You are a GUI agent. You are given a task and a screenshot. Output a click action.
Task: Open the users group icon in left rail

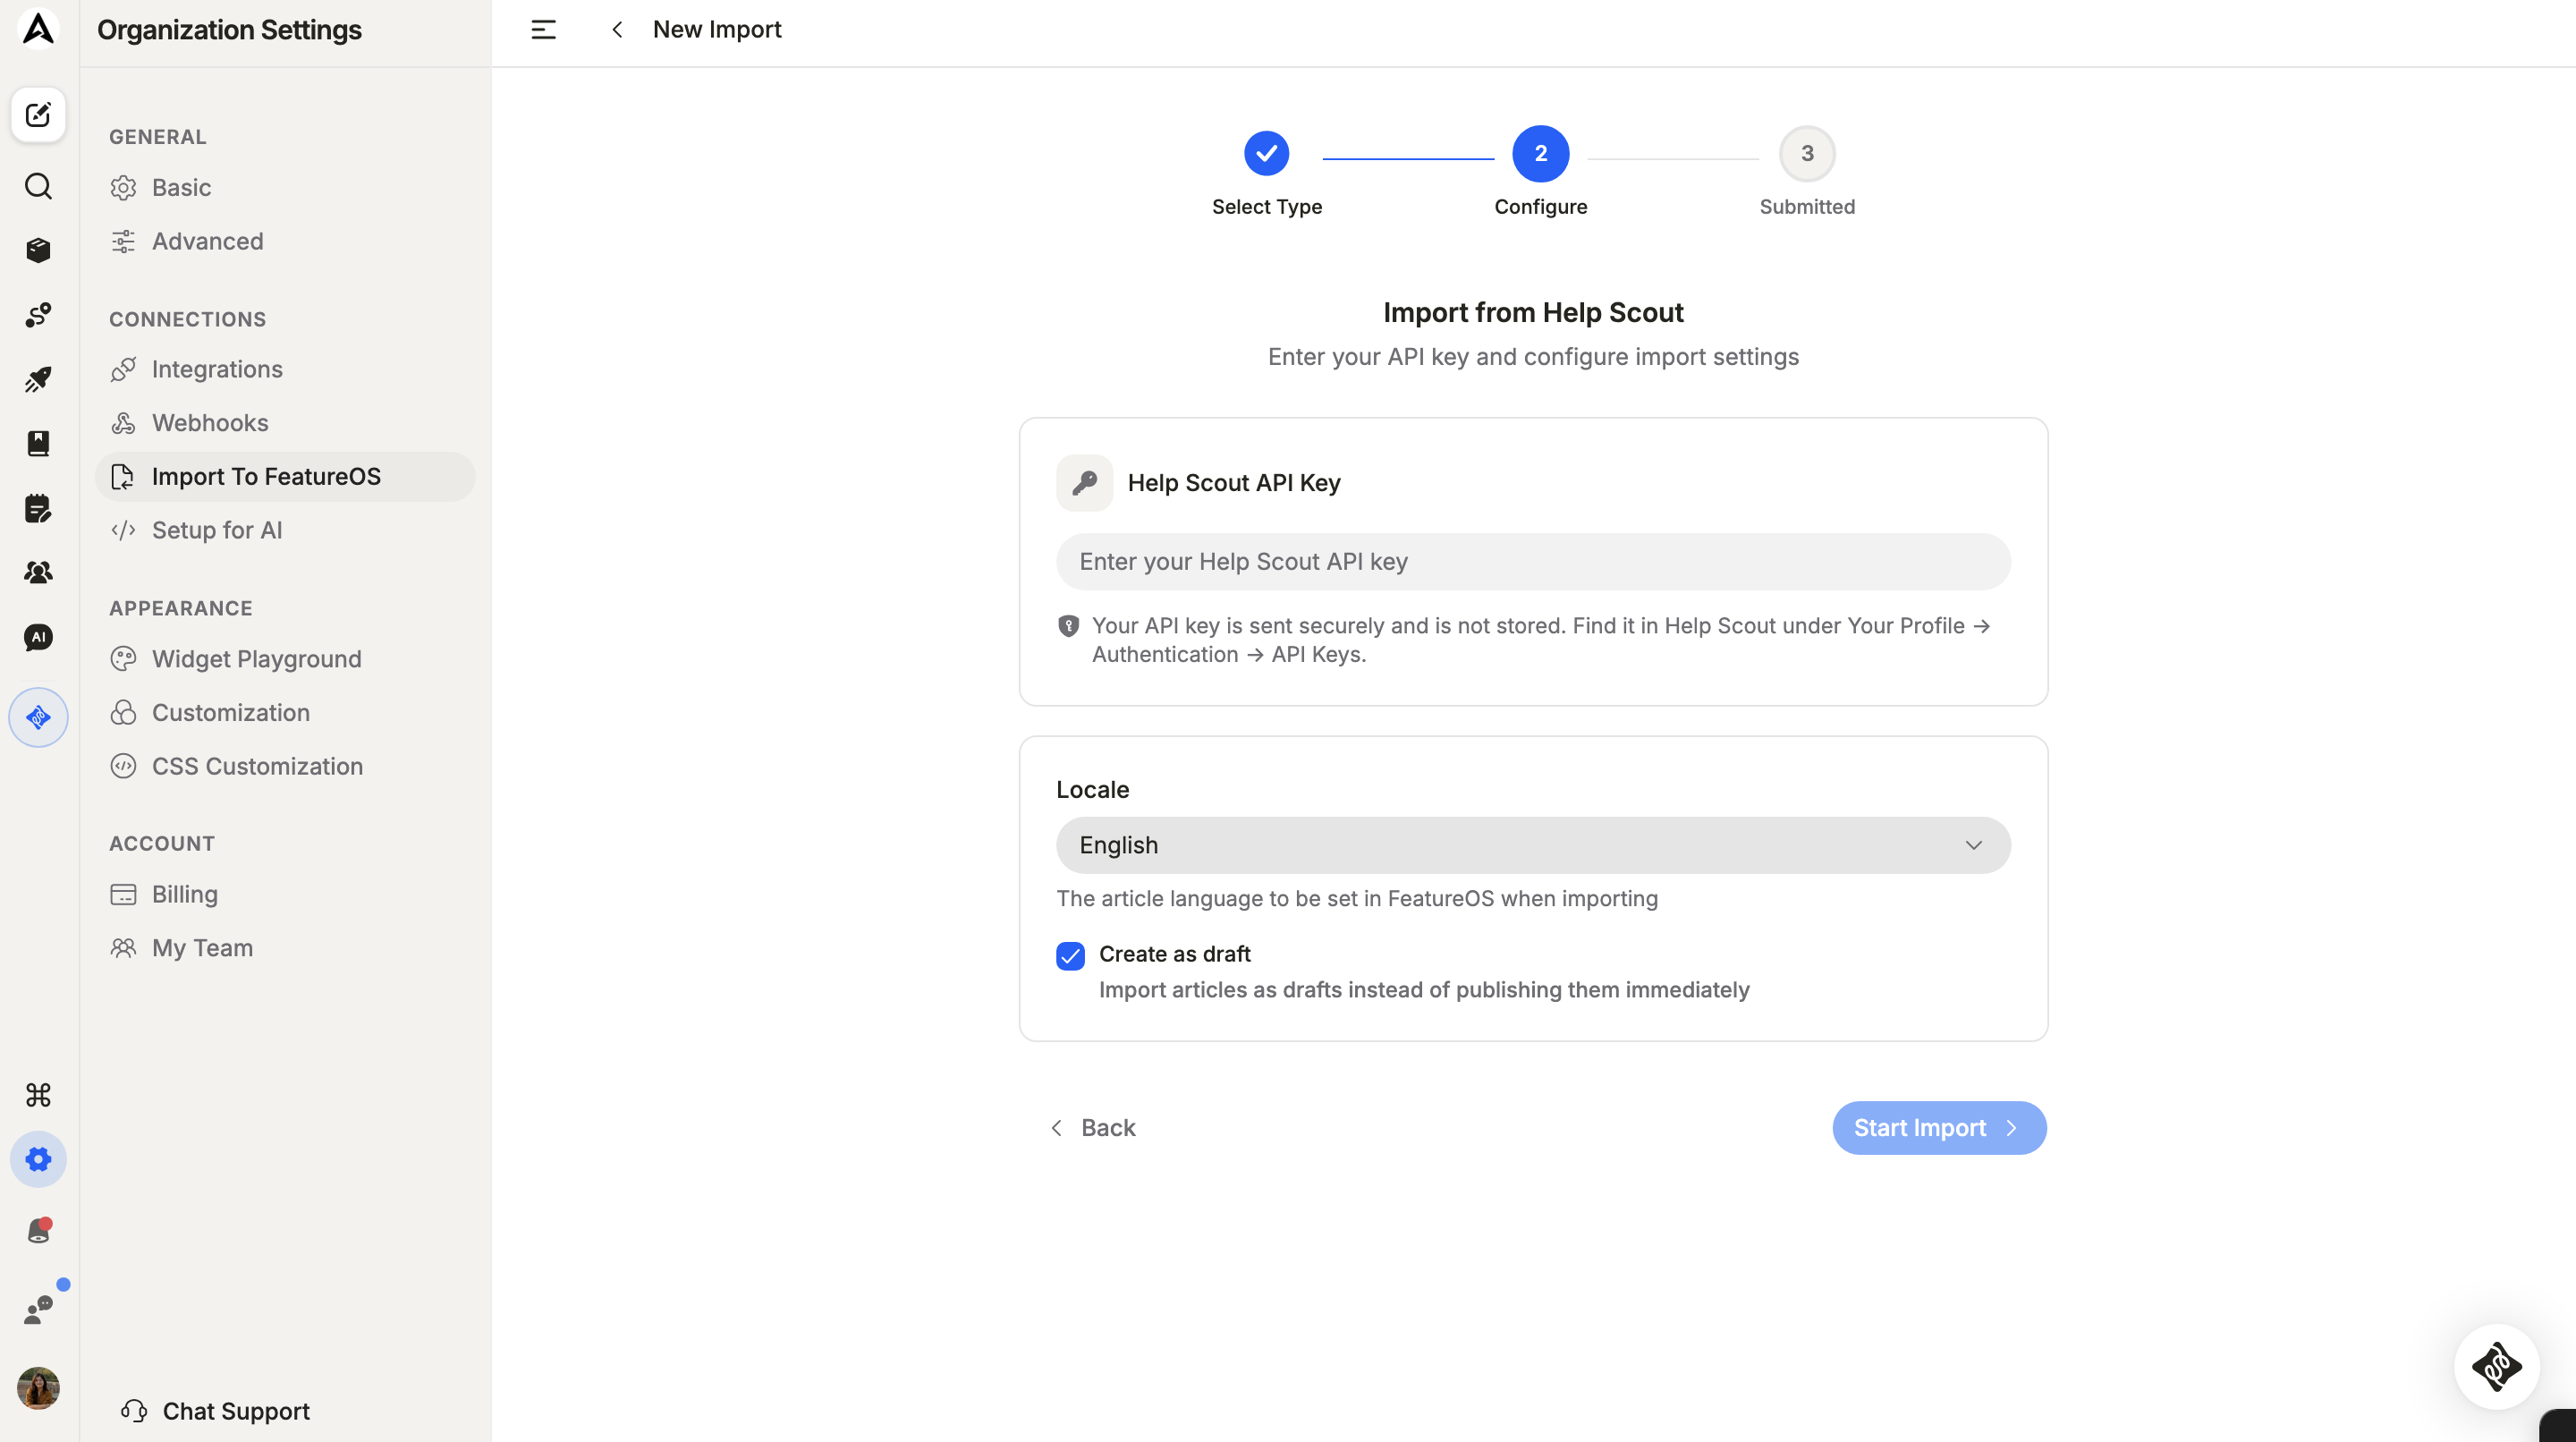click(x=38, y=572)
